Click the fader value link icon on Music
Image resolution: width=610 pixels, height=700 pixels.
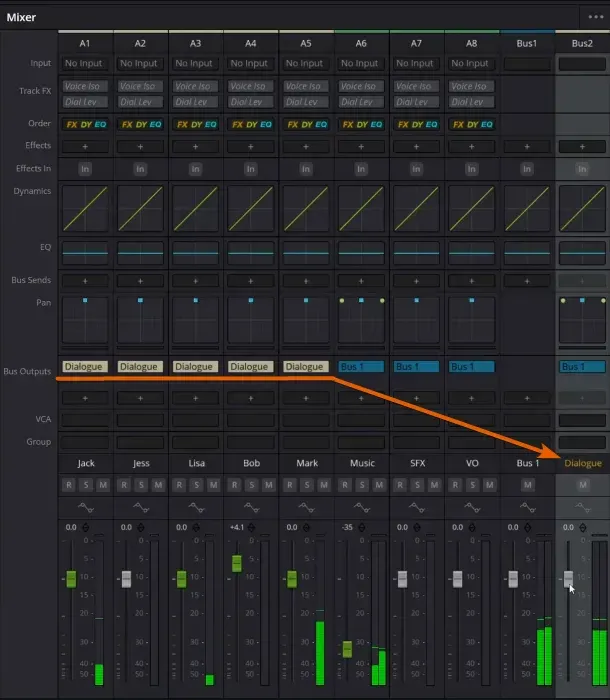(362, 527)
